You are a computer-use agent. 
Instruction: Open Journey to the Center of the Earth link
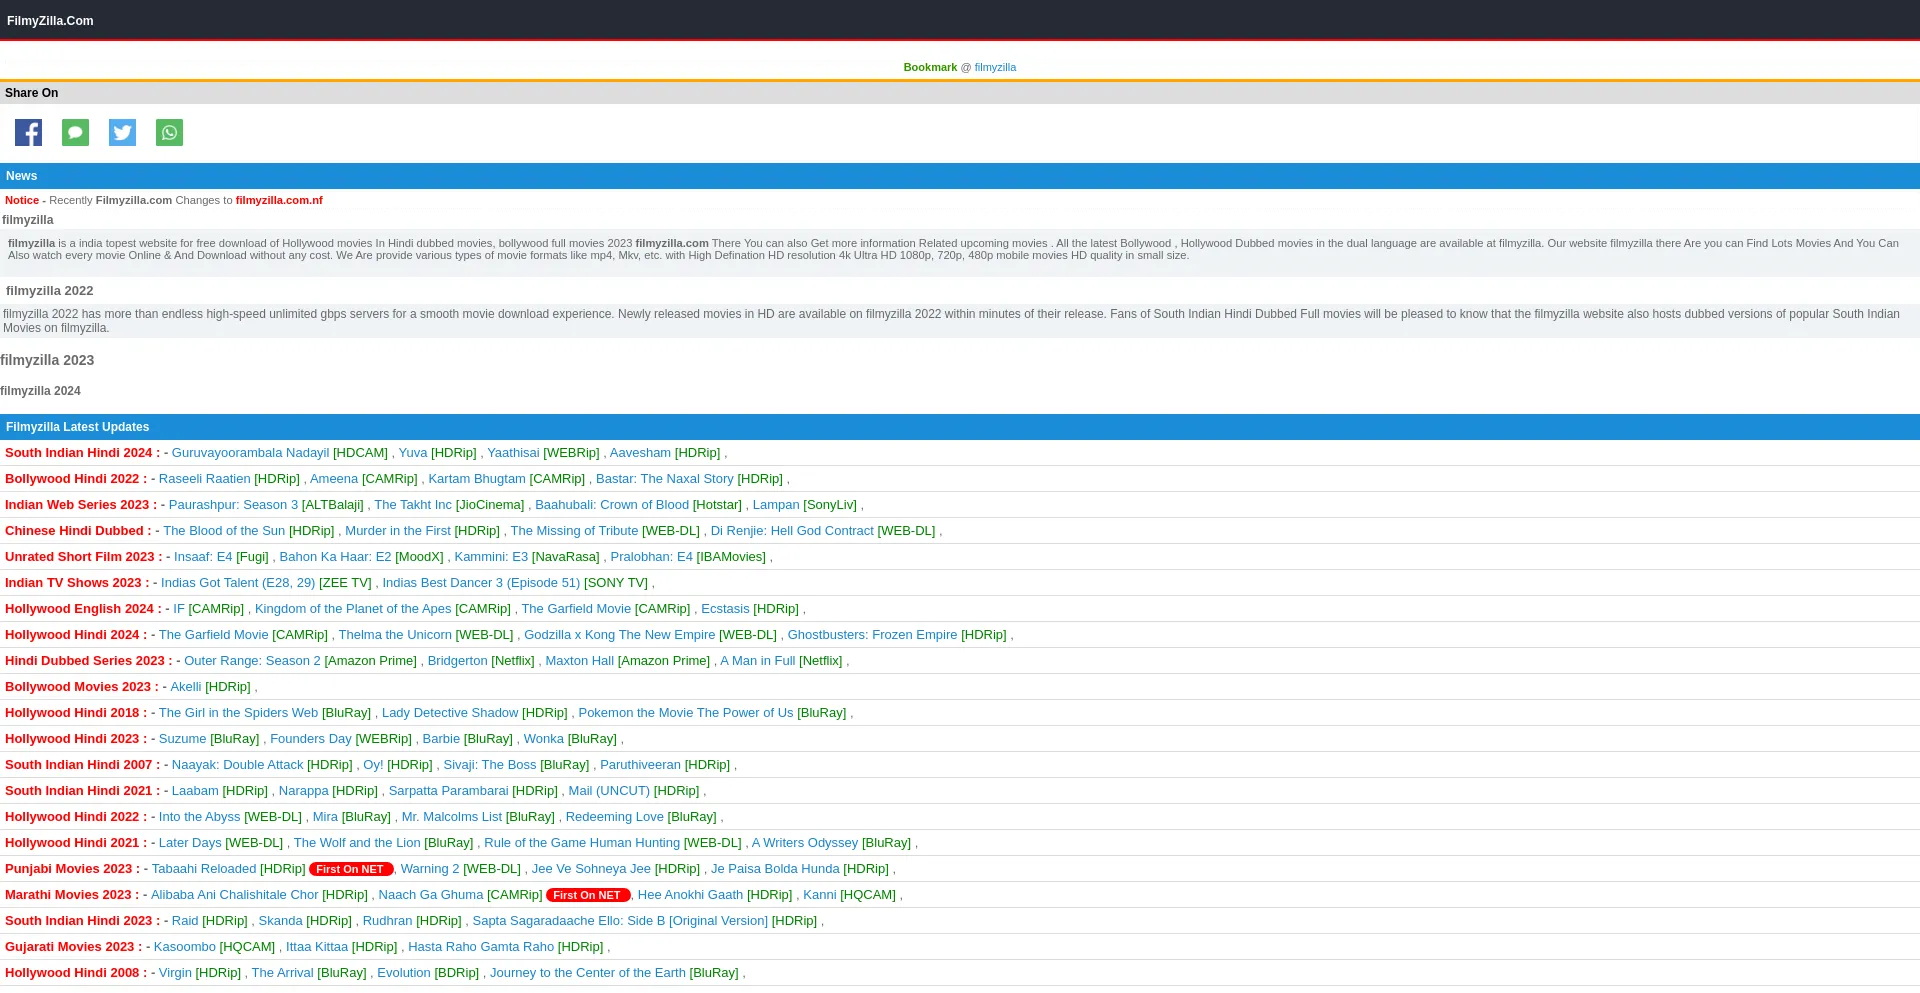[588, 973]
